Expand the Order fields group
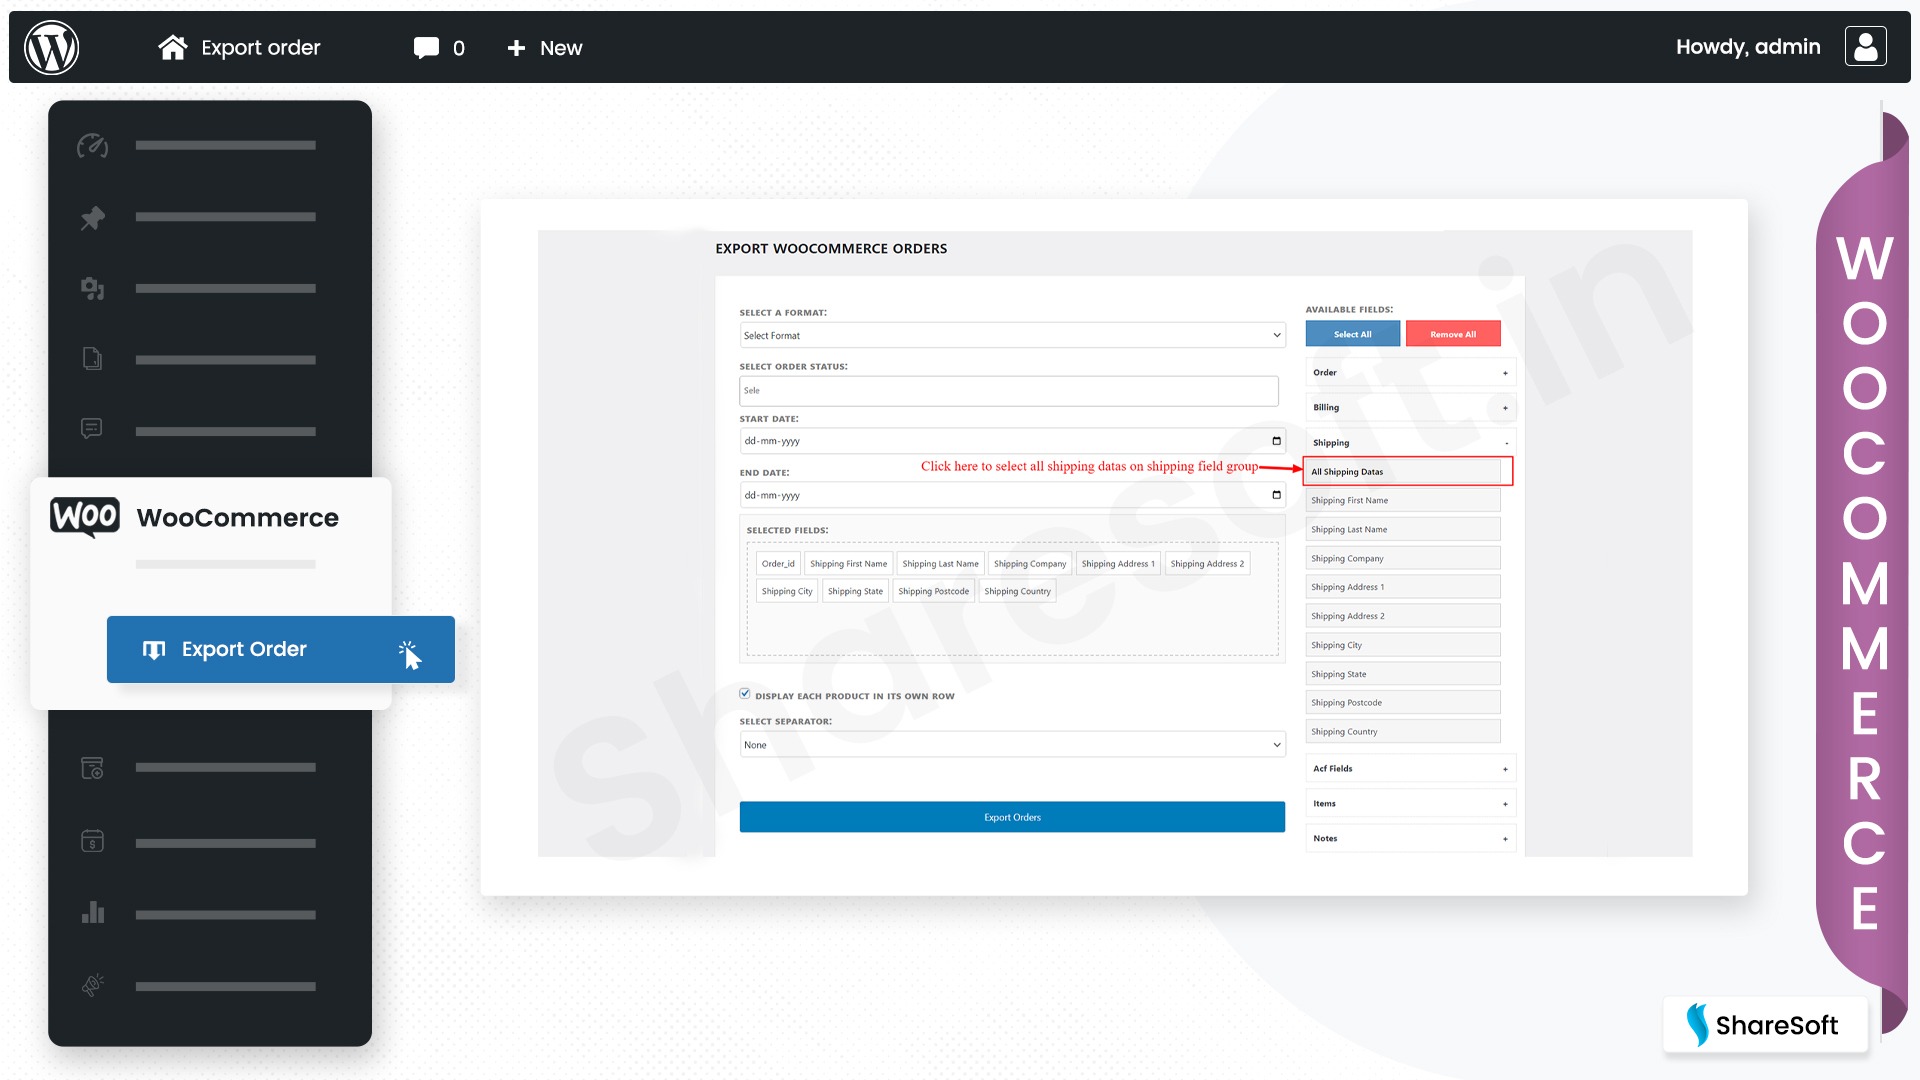1920x1080 pixels. (x=1410, y=372)
